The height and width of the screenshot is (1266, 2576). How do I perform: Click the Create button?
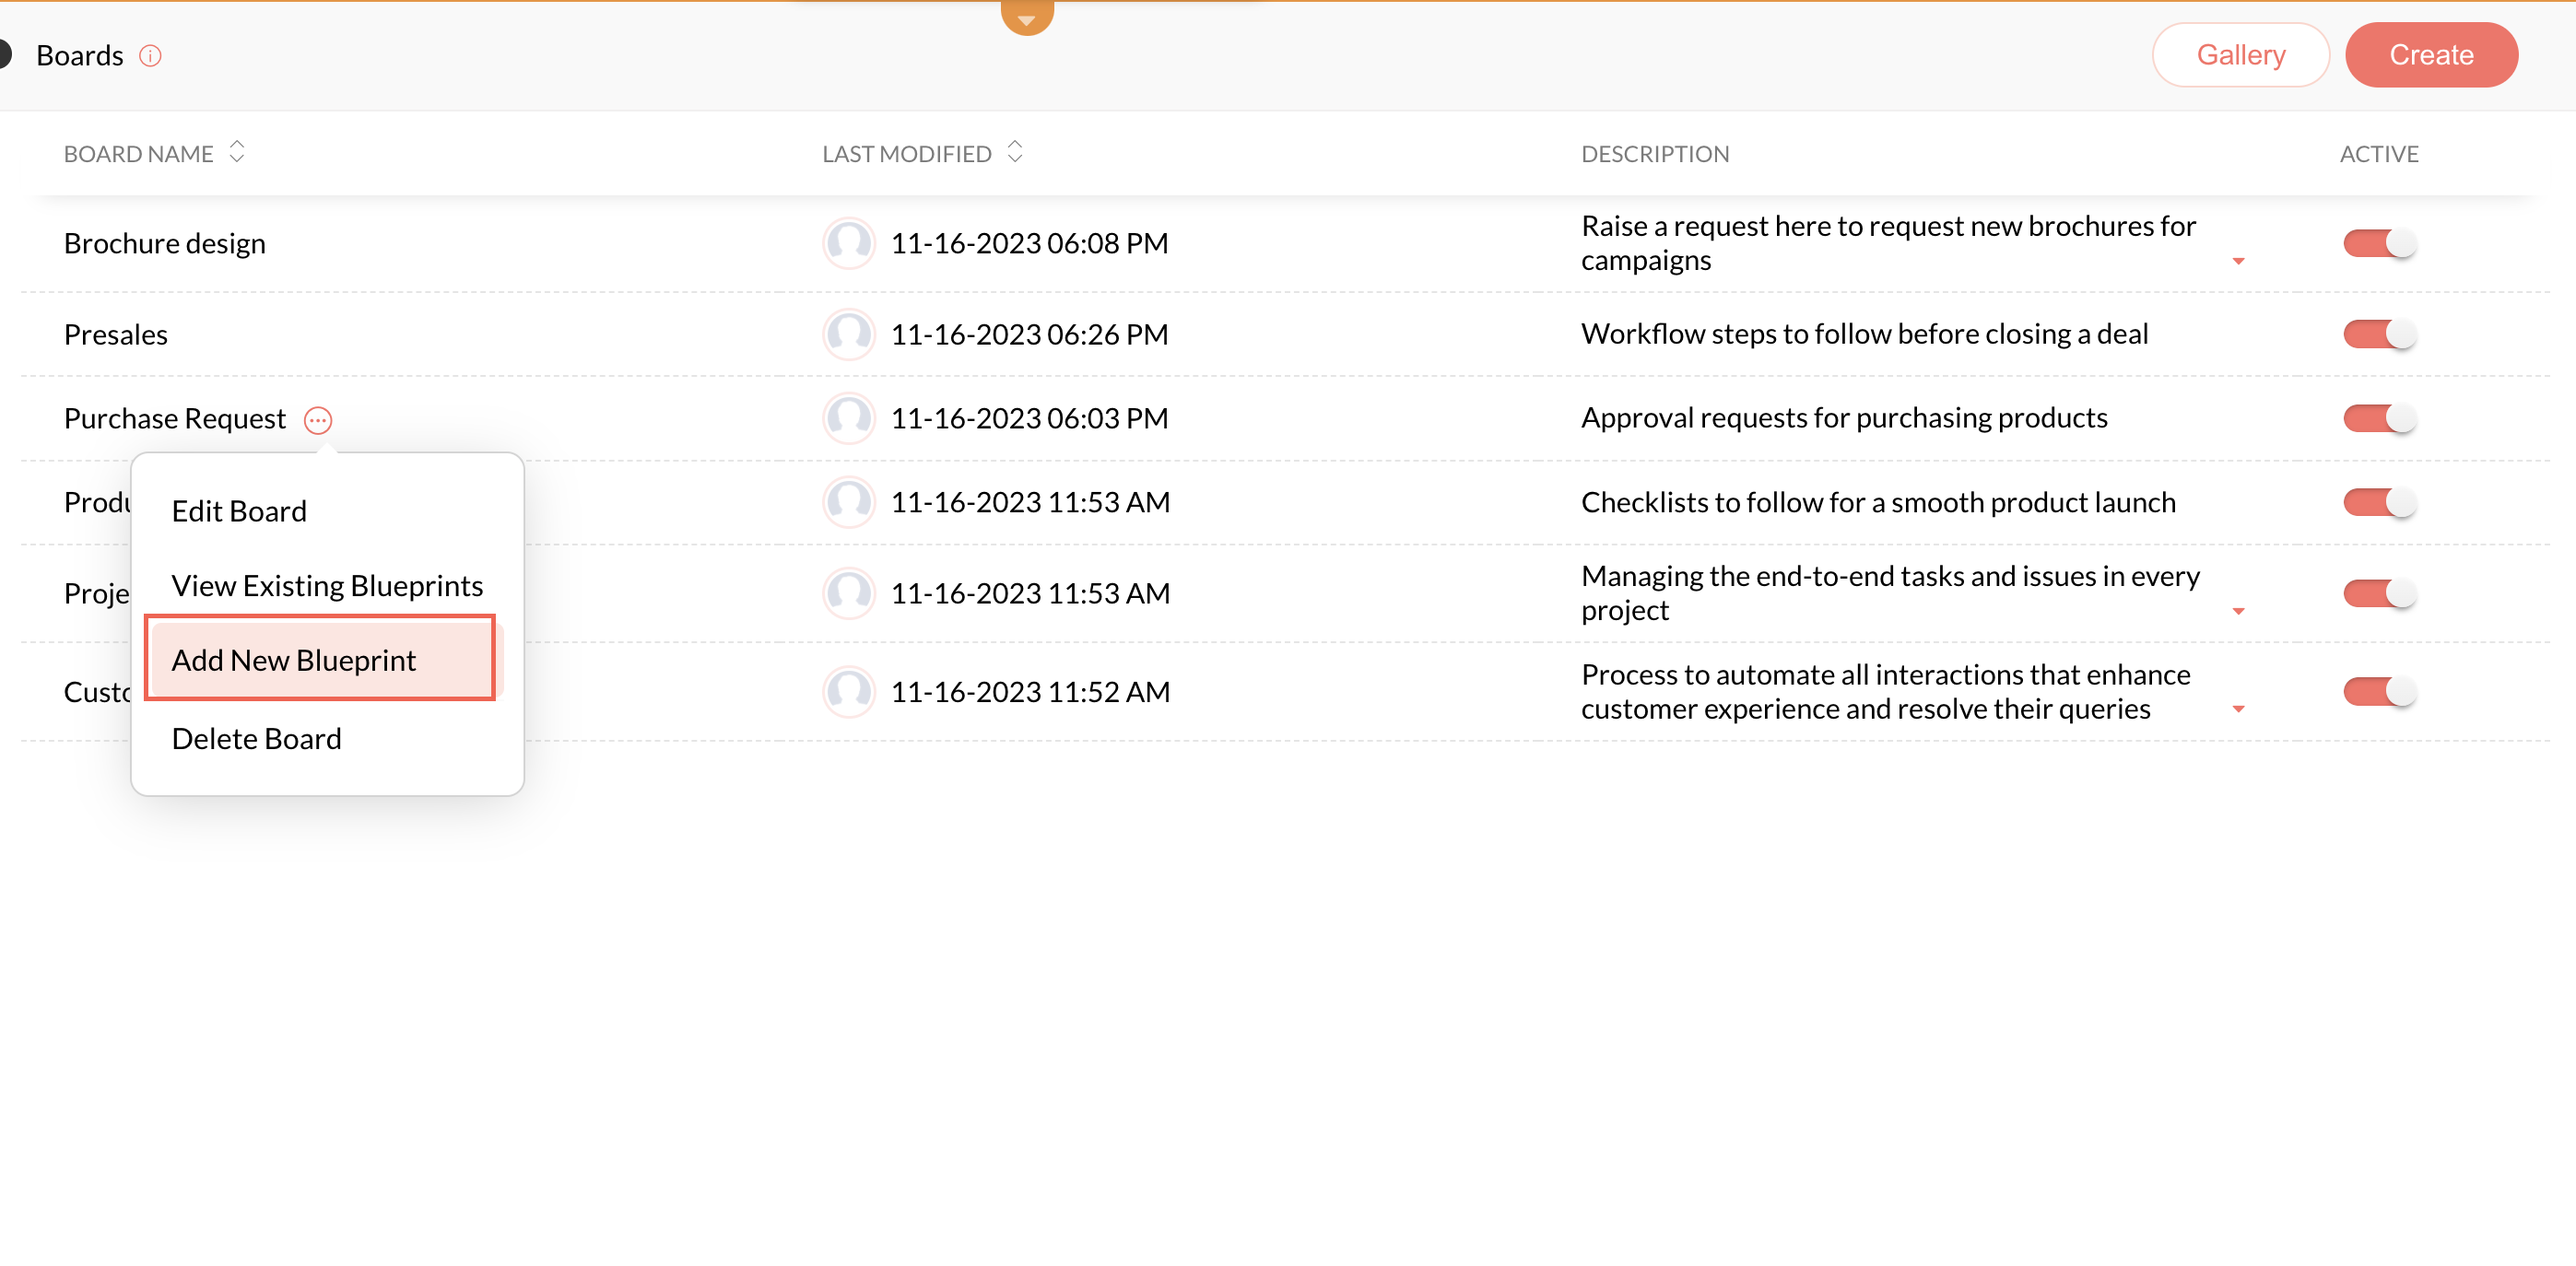point(2430,55)
